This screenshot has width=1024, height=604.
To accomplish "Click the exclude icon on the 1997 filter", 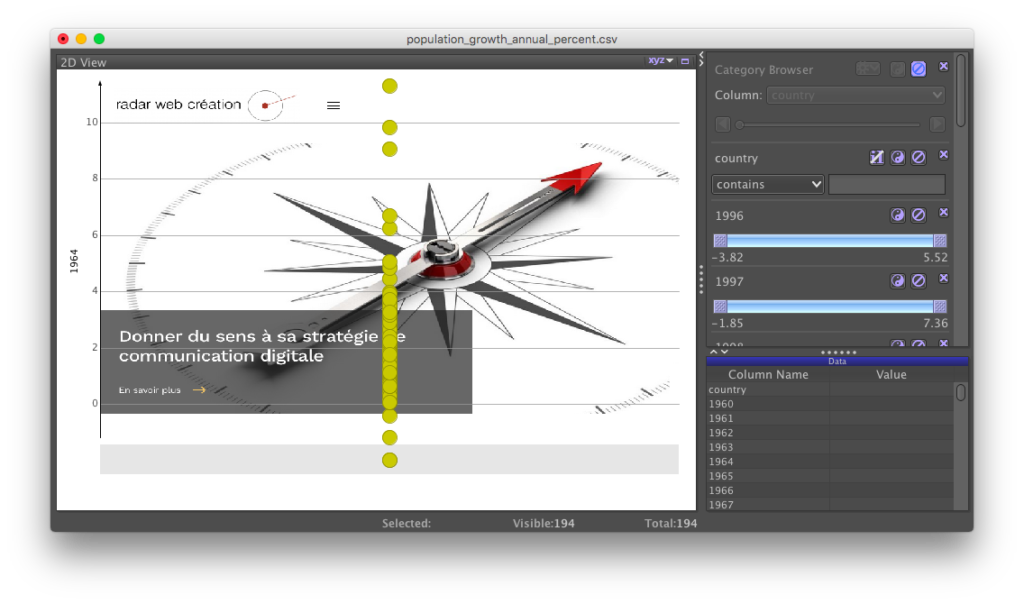I will (x=917, y=281).
